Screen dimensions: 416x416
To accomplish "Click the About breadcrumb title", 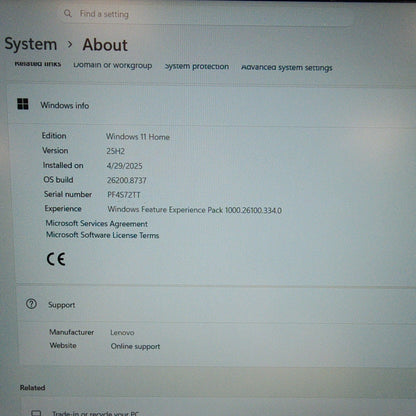I will click(x=105, y=45).
